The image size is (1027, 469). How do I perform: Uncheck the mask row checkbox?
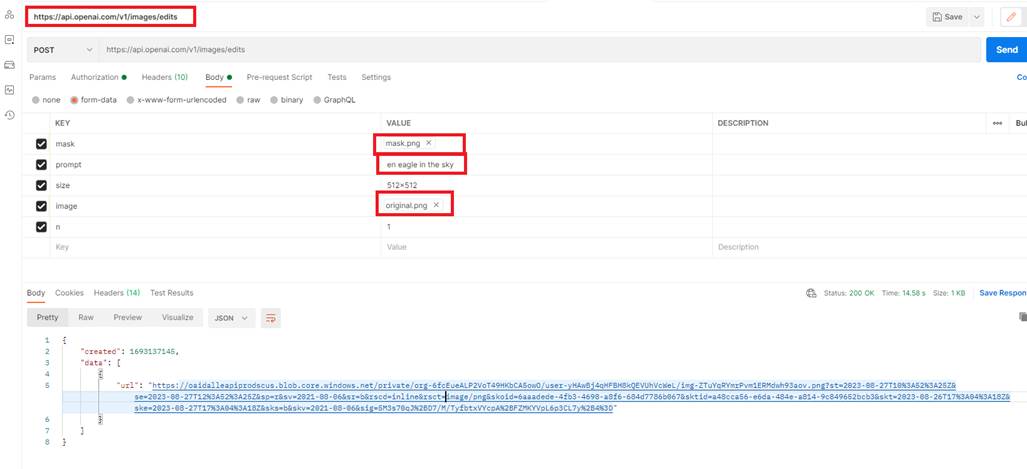tap(41, 143)
